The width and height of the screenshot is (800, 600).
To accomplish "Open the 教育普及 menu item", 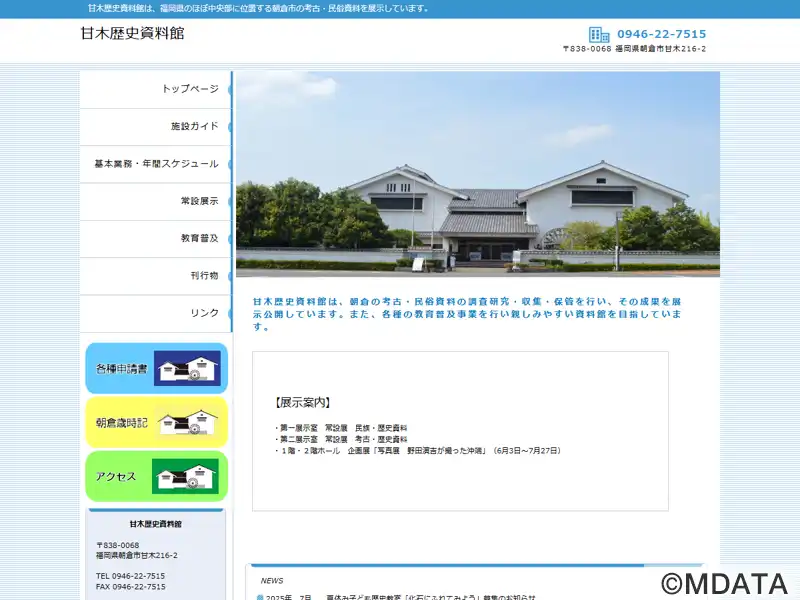I will point(156,238).
